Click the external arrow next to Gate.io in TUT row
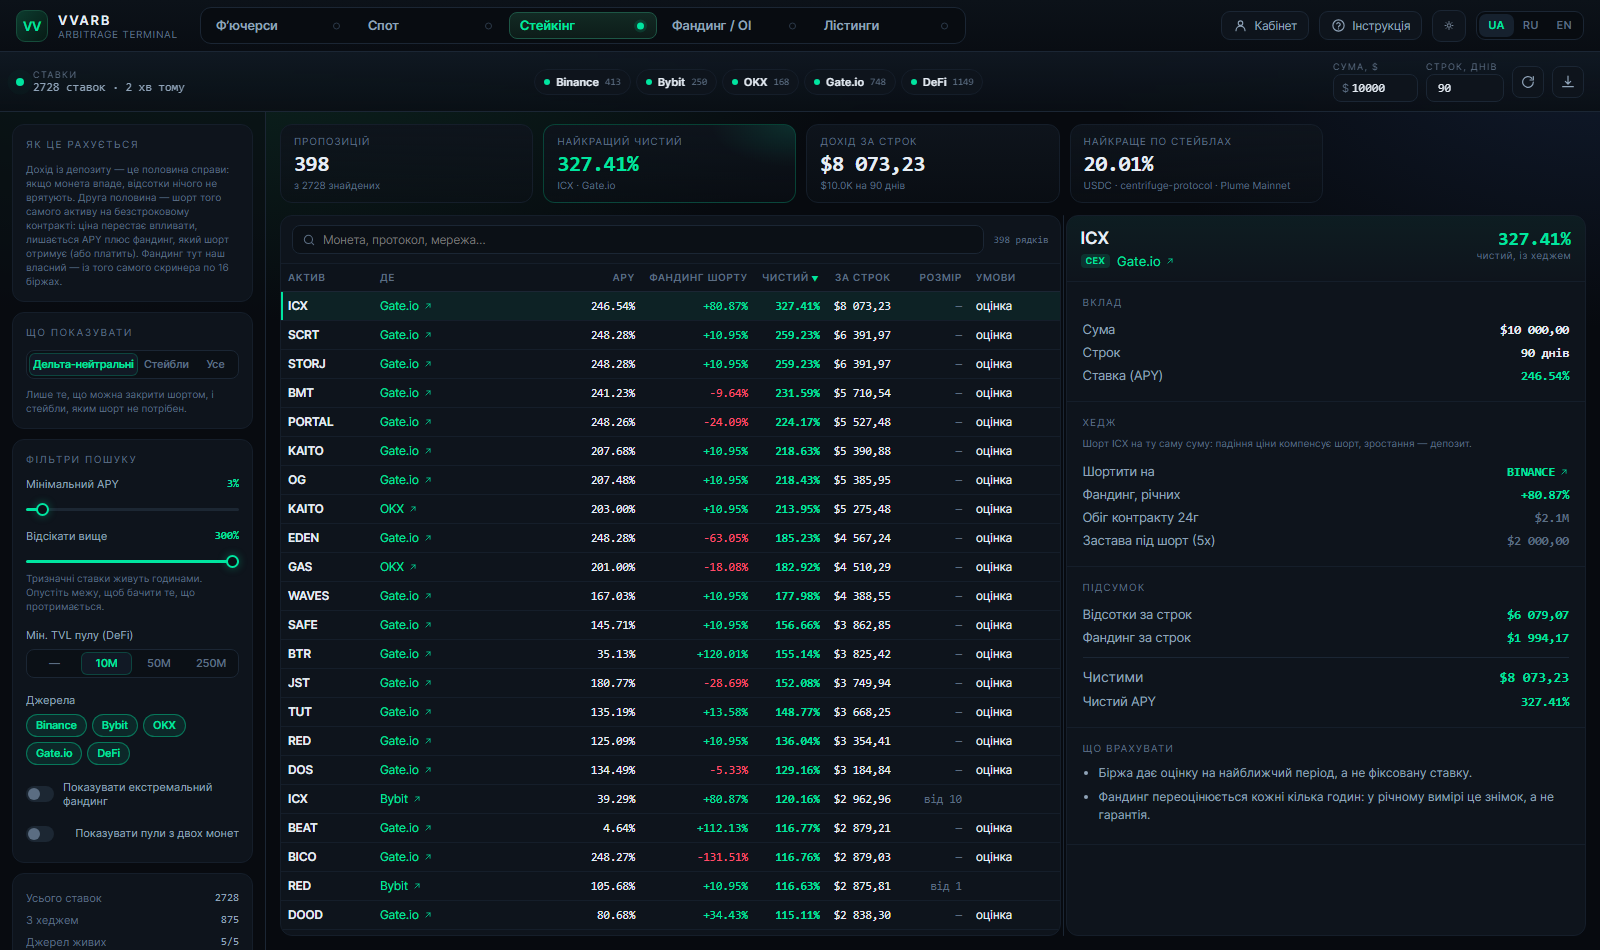This screenshot has height=950, width=1600. 428,712
